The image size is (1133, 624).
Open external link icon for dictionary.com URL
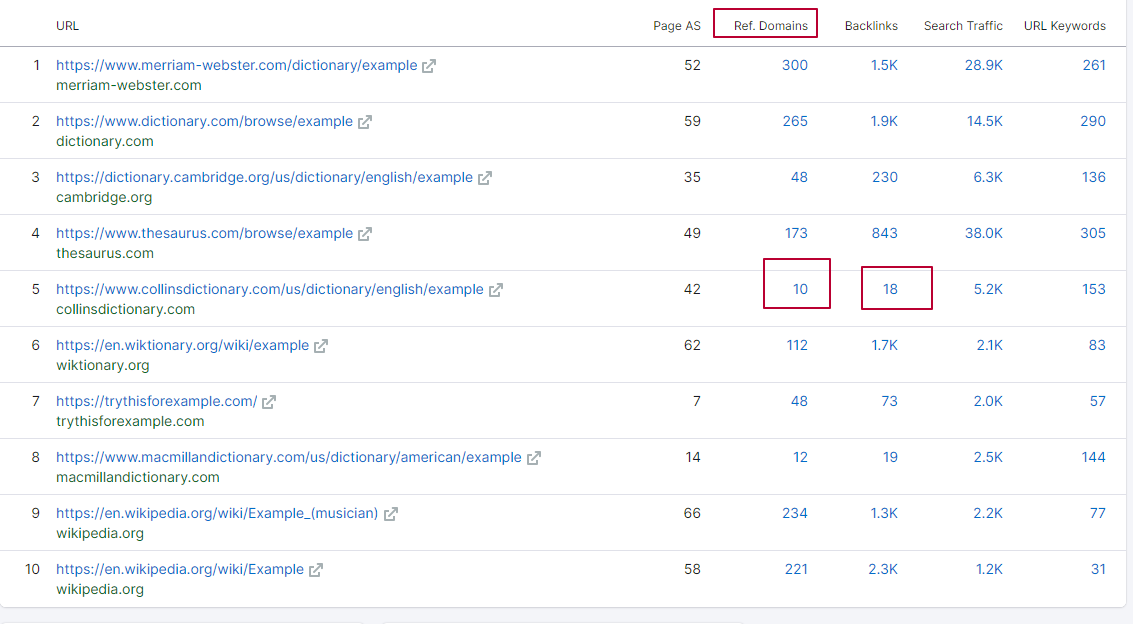point(365,122)
